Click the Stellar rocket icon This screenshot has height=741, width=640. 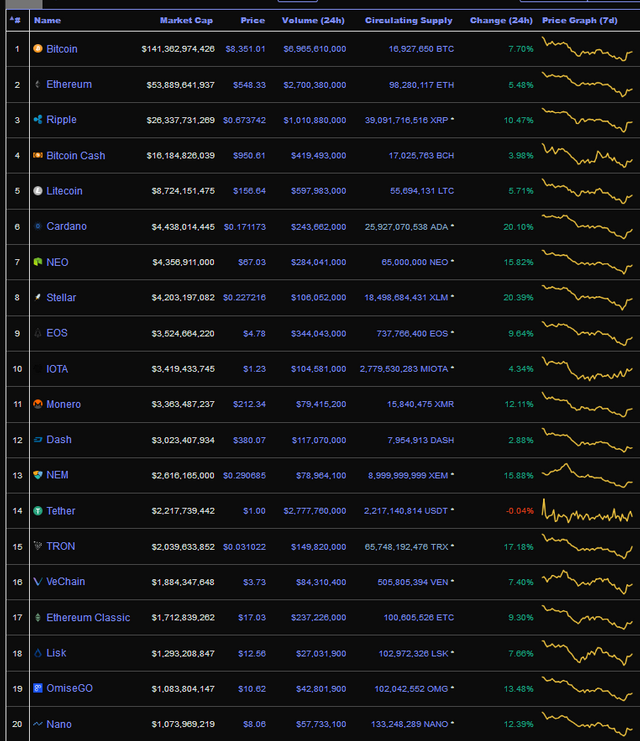38,297
